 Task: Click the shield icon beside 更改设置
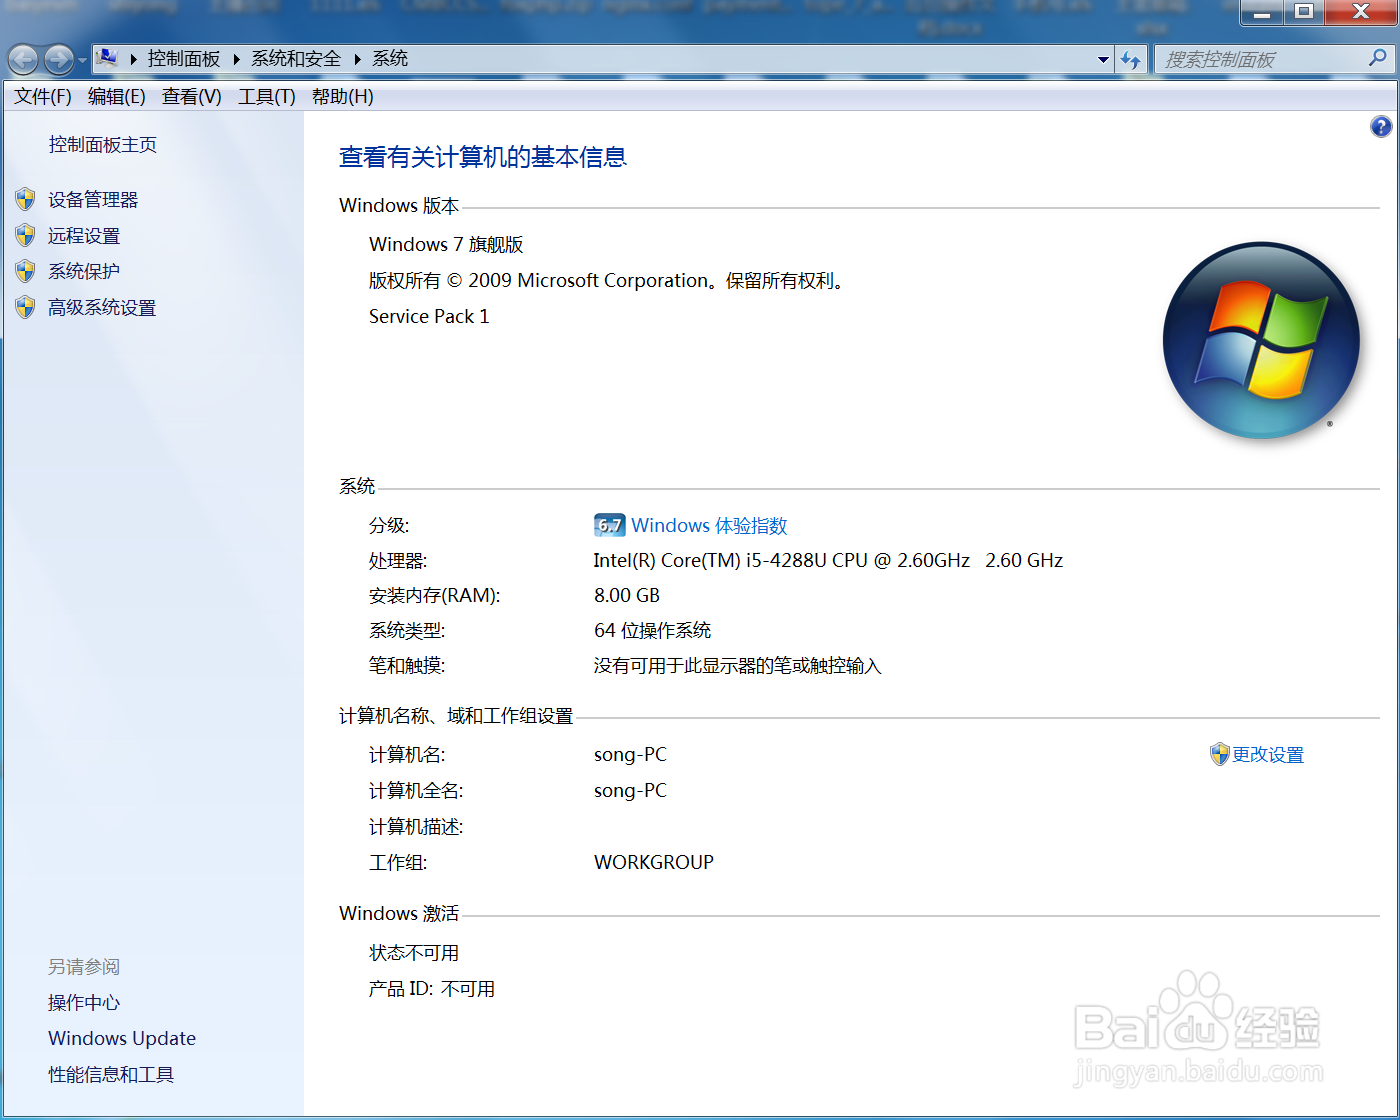tap(1220, 754)
